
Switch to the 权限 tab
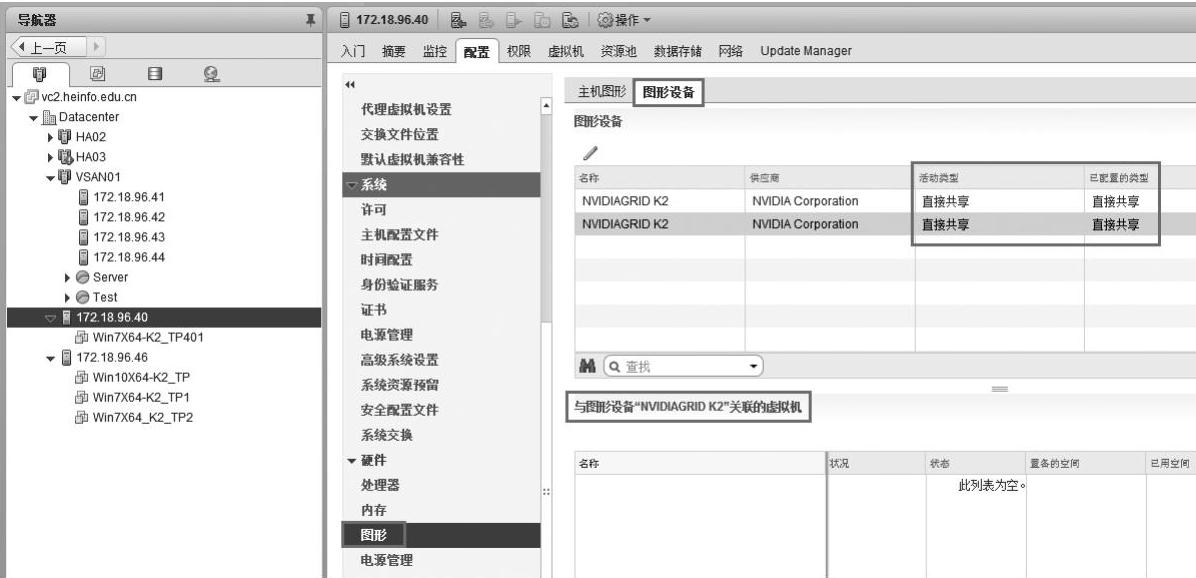click(518, 51)
